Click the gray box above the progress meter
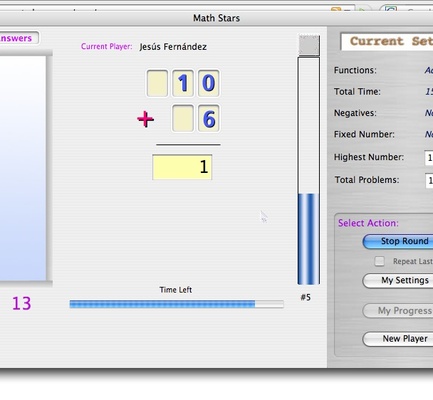This screenshot has height=400, width=433. click(309, 44)
